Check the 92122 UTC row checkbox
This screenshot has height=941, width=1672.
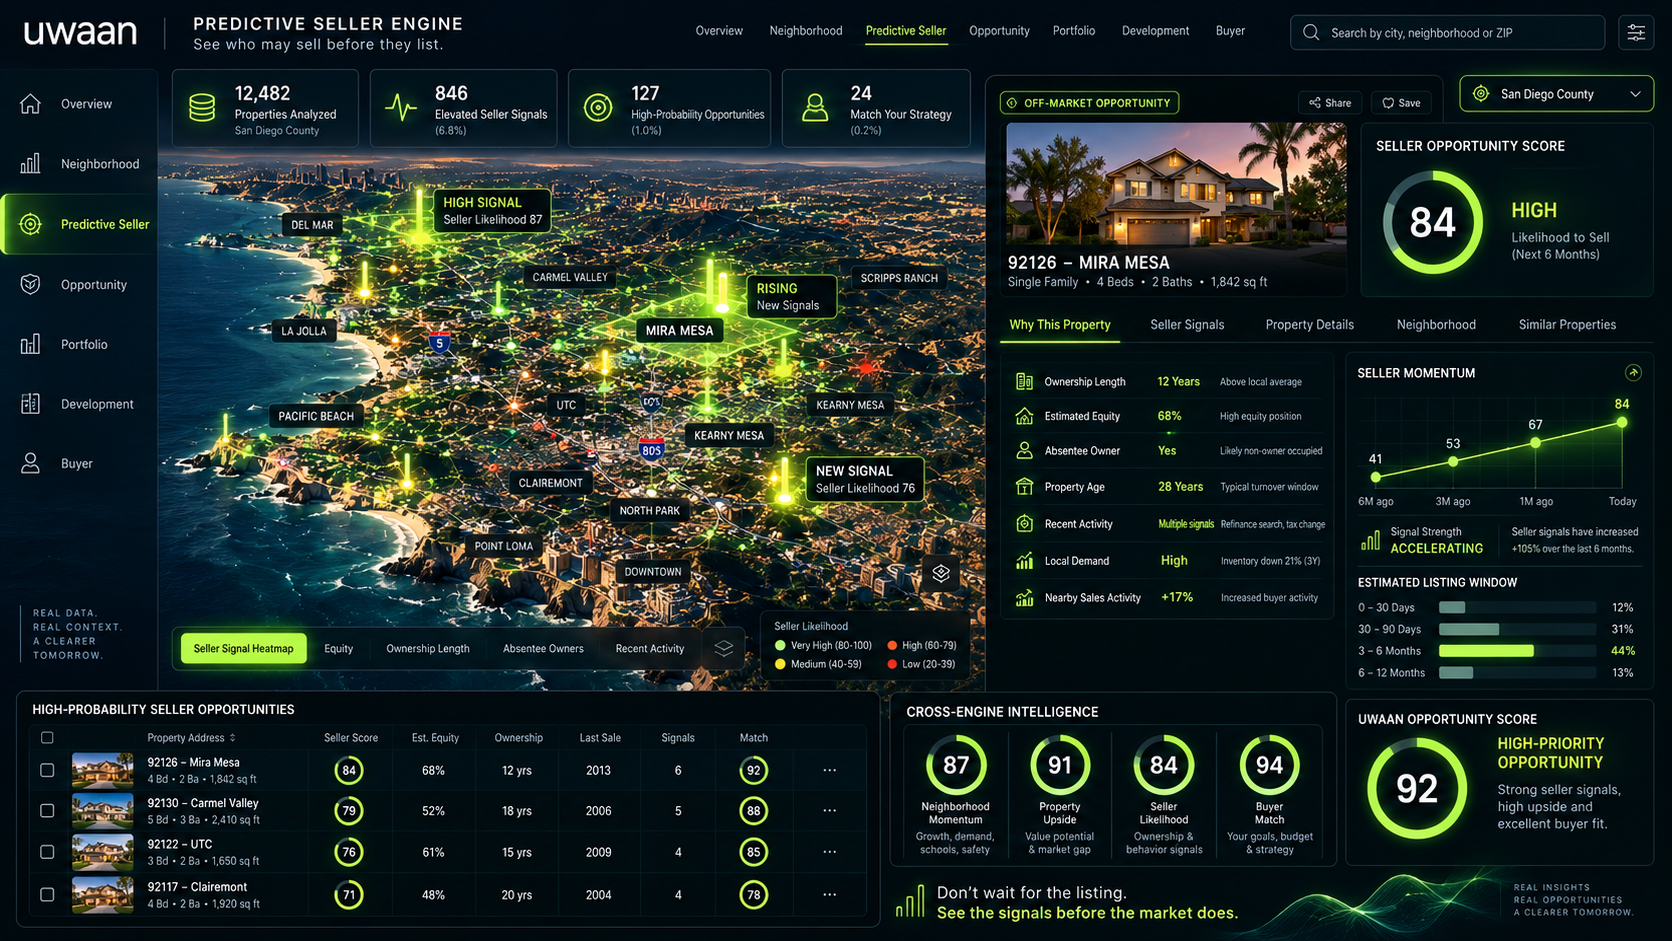coord(47,852)
